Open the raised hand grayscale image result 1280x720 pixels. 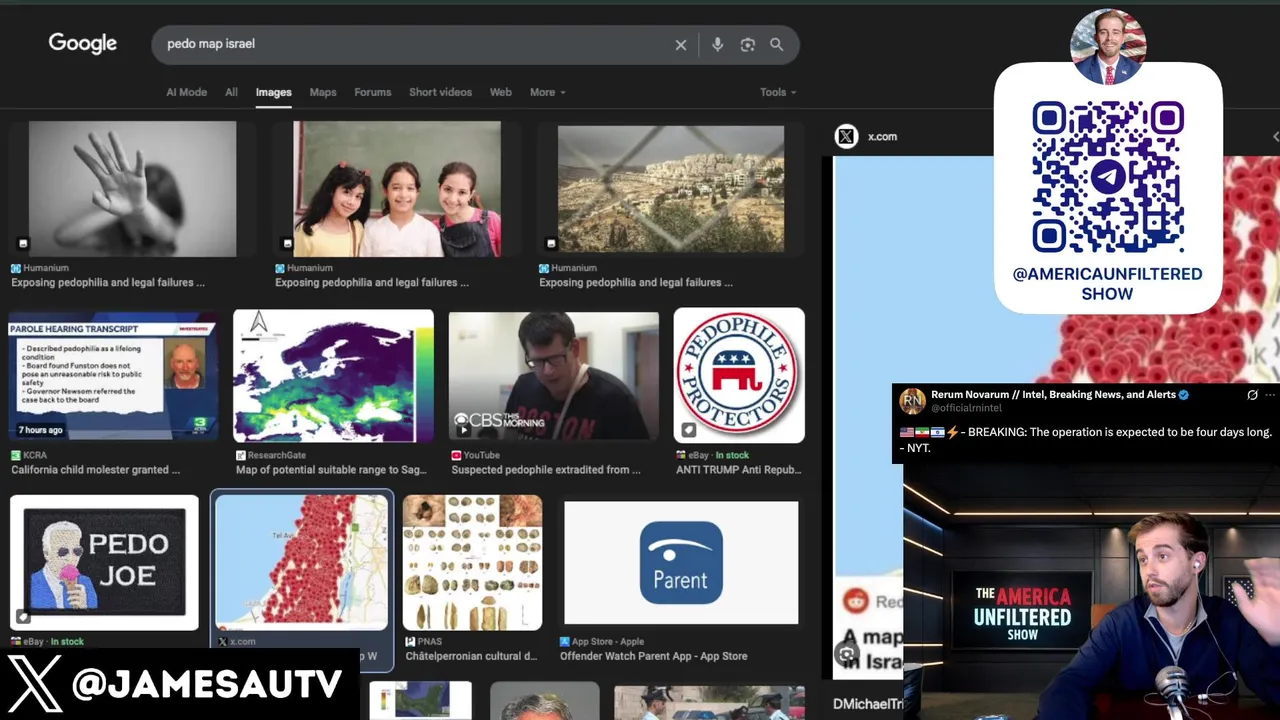click(132, 189)
